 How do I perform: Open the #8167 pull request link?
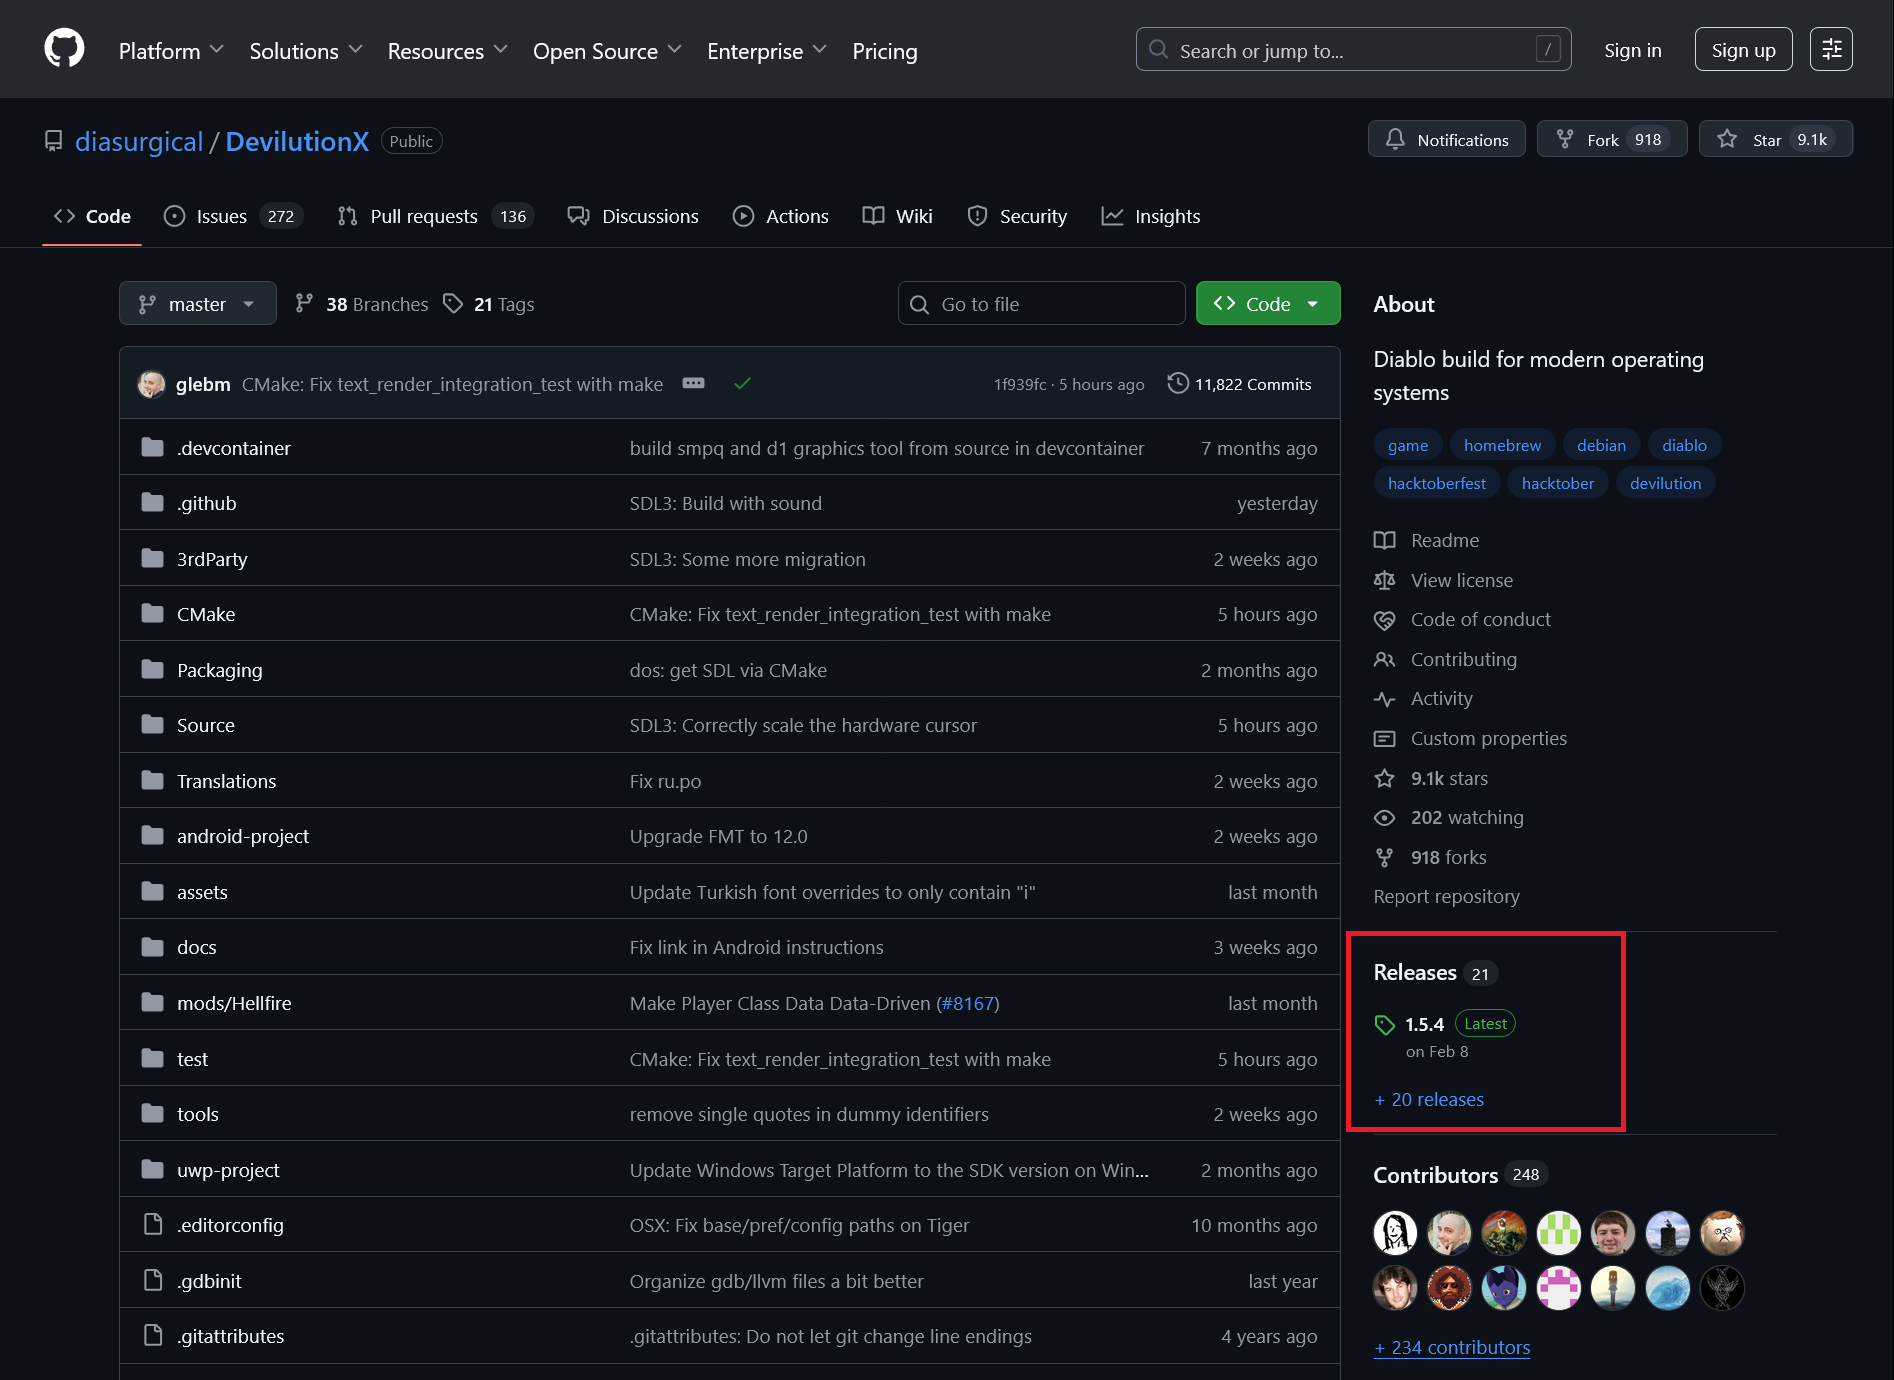point(968,1003)
